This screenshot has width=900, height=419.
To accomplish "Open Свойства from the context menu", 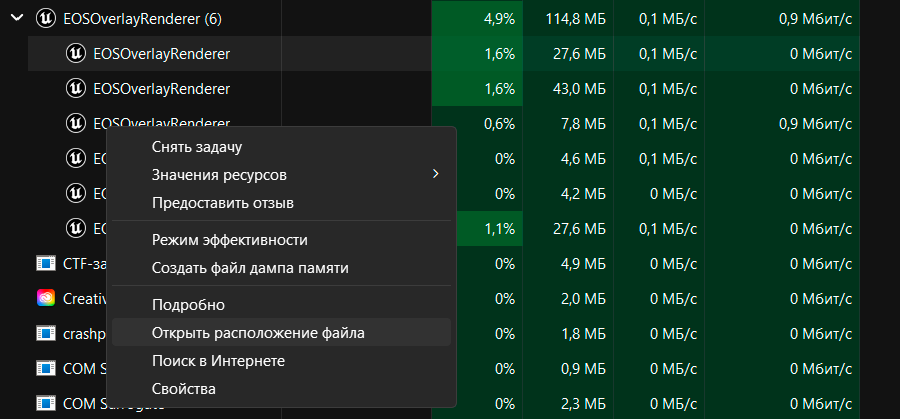I will click(183, 388).
